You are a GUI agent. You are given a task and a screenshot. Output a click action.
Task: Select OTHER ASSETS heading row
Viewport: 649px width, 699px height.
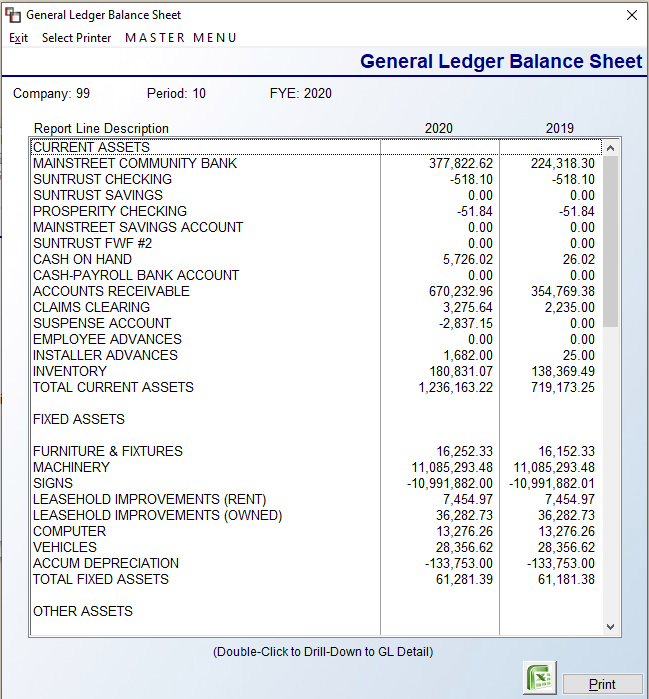[316, 612]
